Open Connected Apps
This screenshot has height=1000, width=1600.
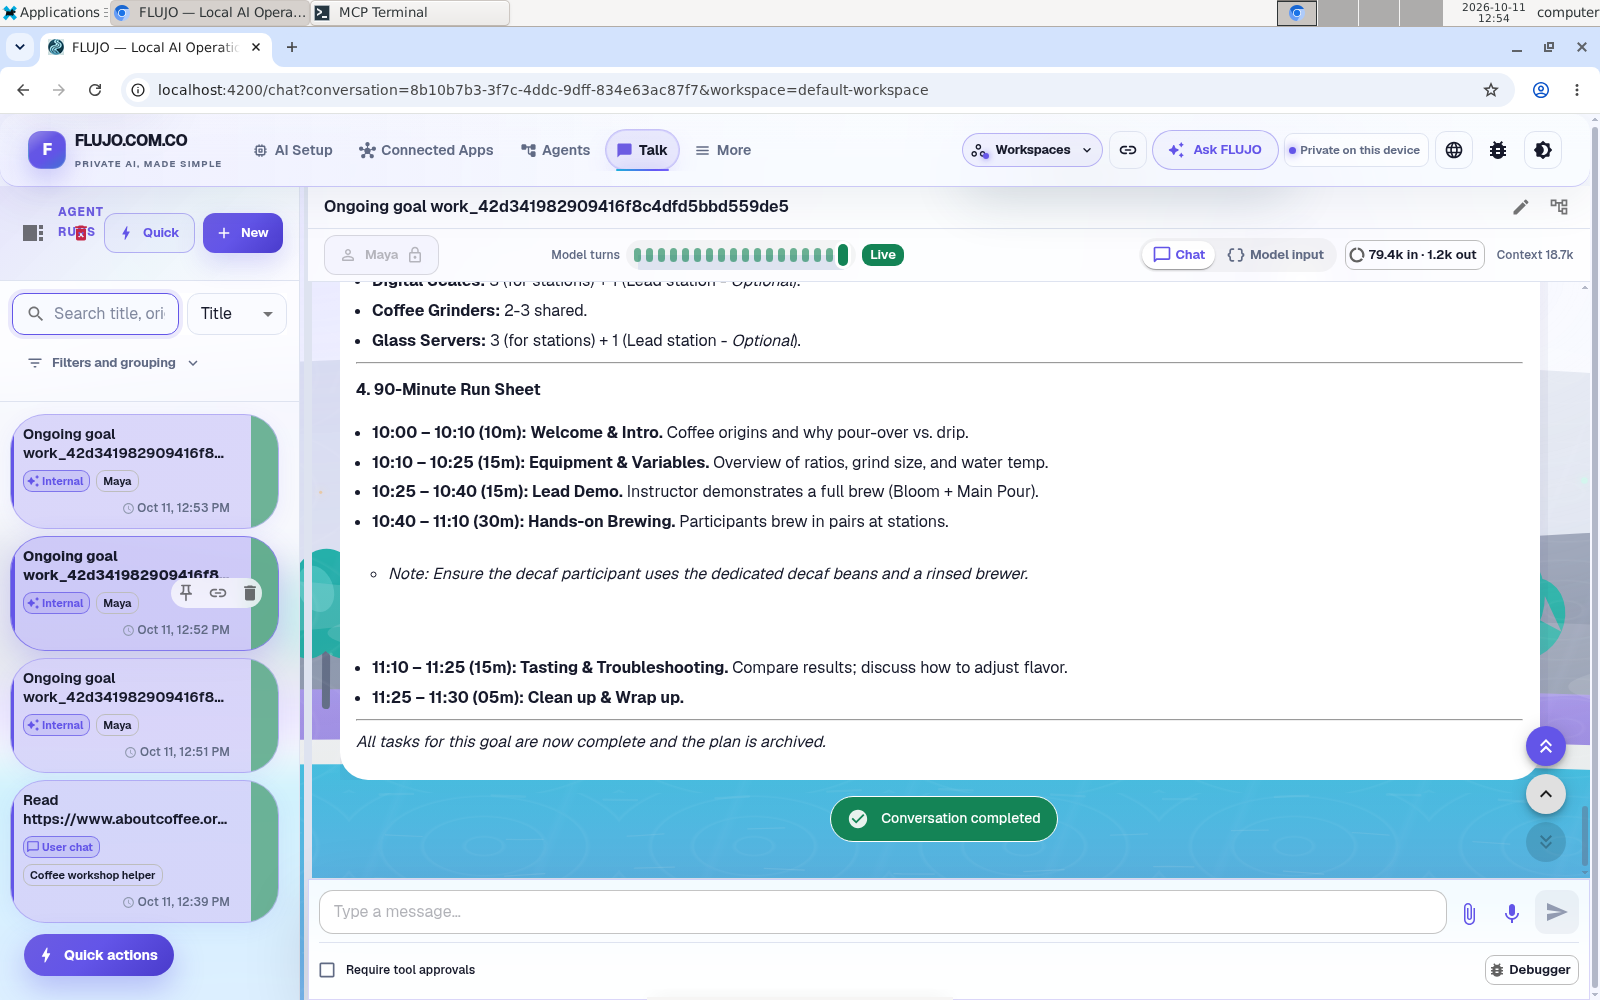[x=426, y=150]
